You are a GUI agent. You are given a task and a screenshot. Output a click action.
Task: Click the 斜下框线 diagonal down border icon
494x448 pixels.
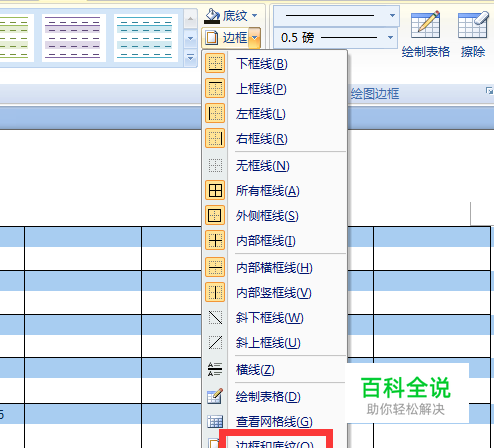[215, 317]
